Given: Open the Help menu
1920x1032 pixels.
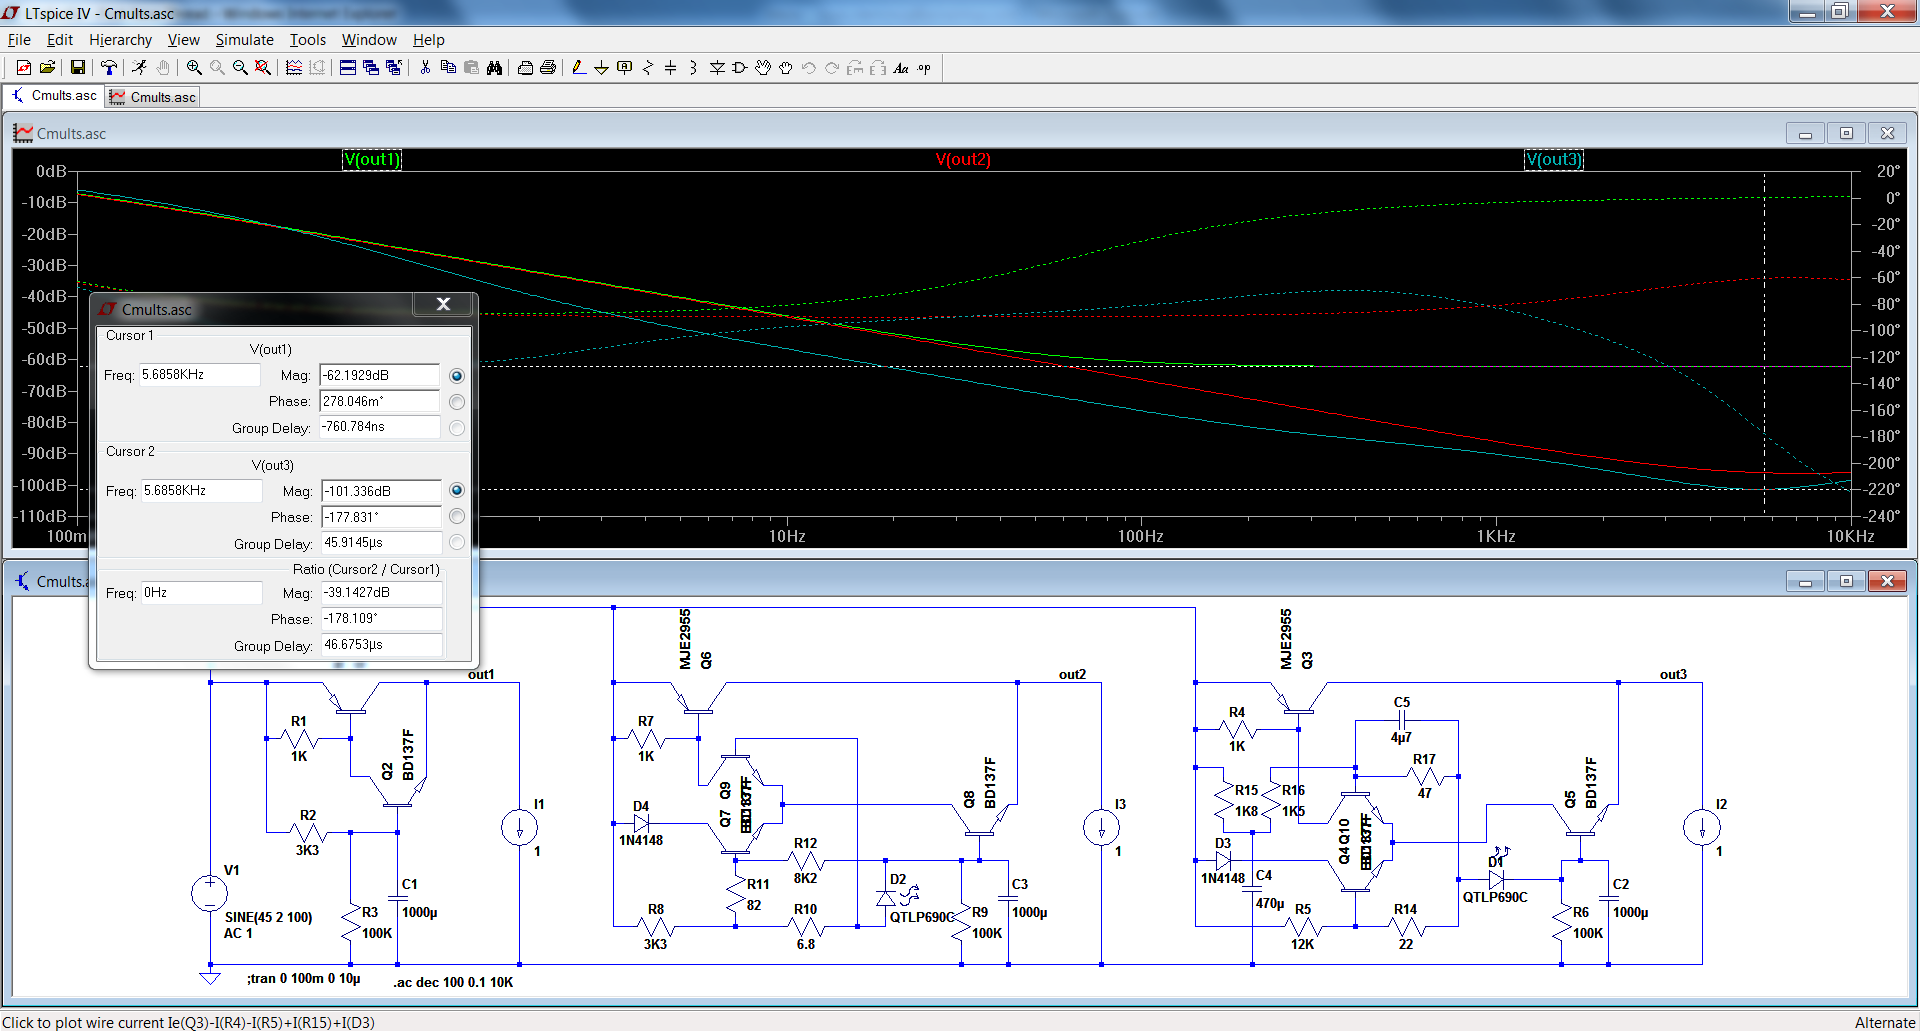Looking at the screenshot, I should (x=428, y=40).
